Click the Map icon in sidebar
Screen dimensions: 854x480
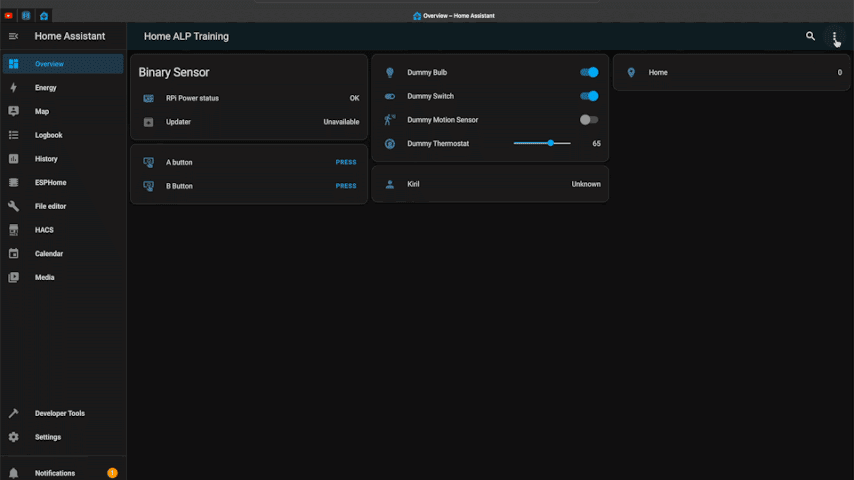point(14,111)
